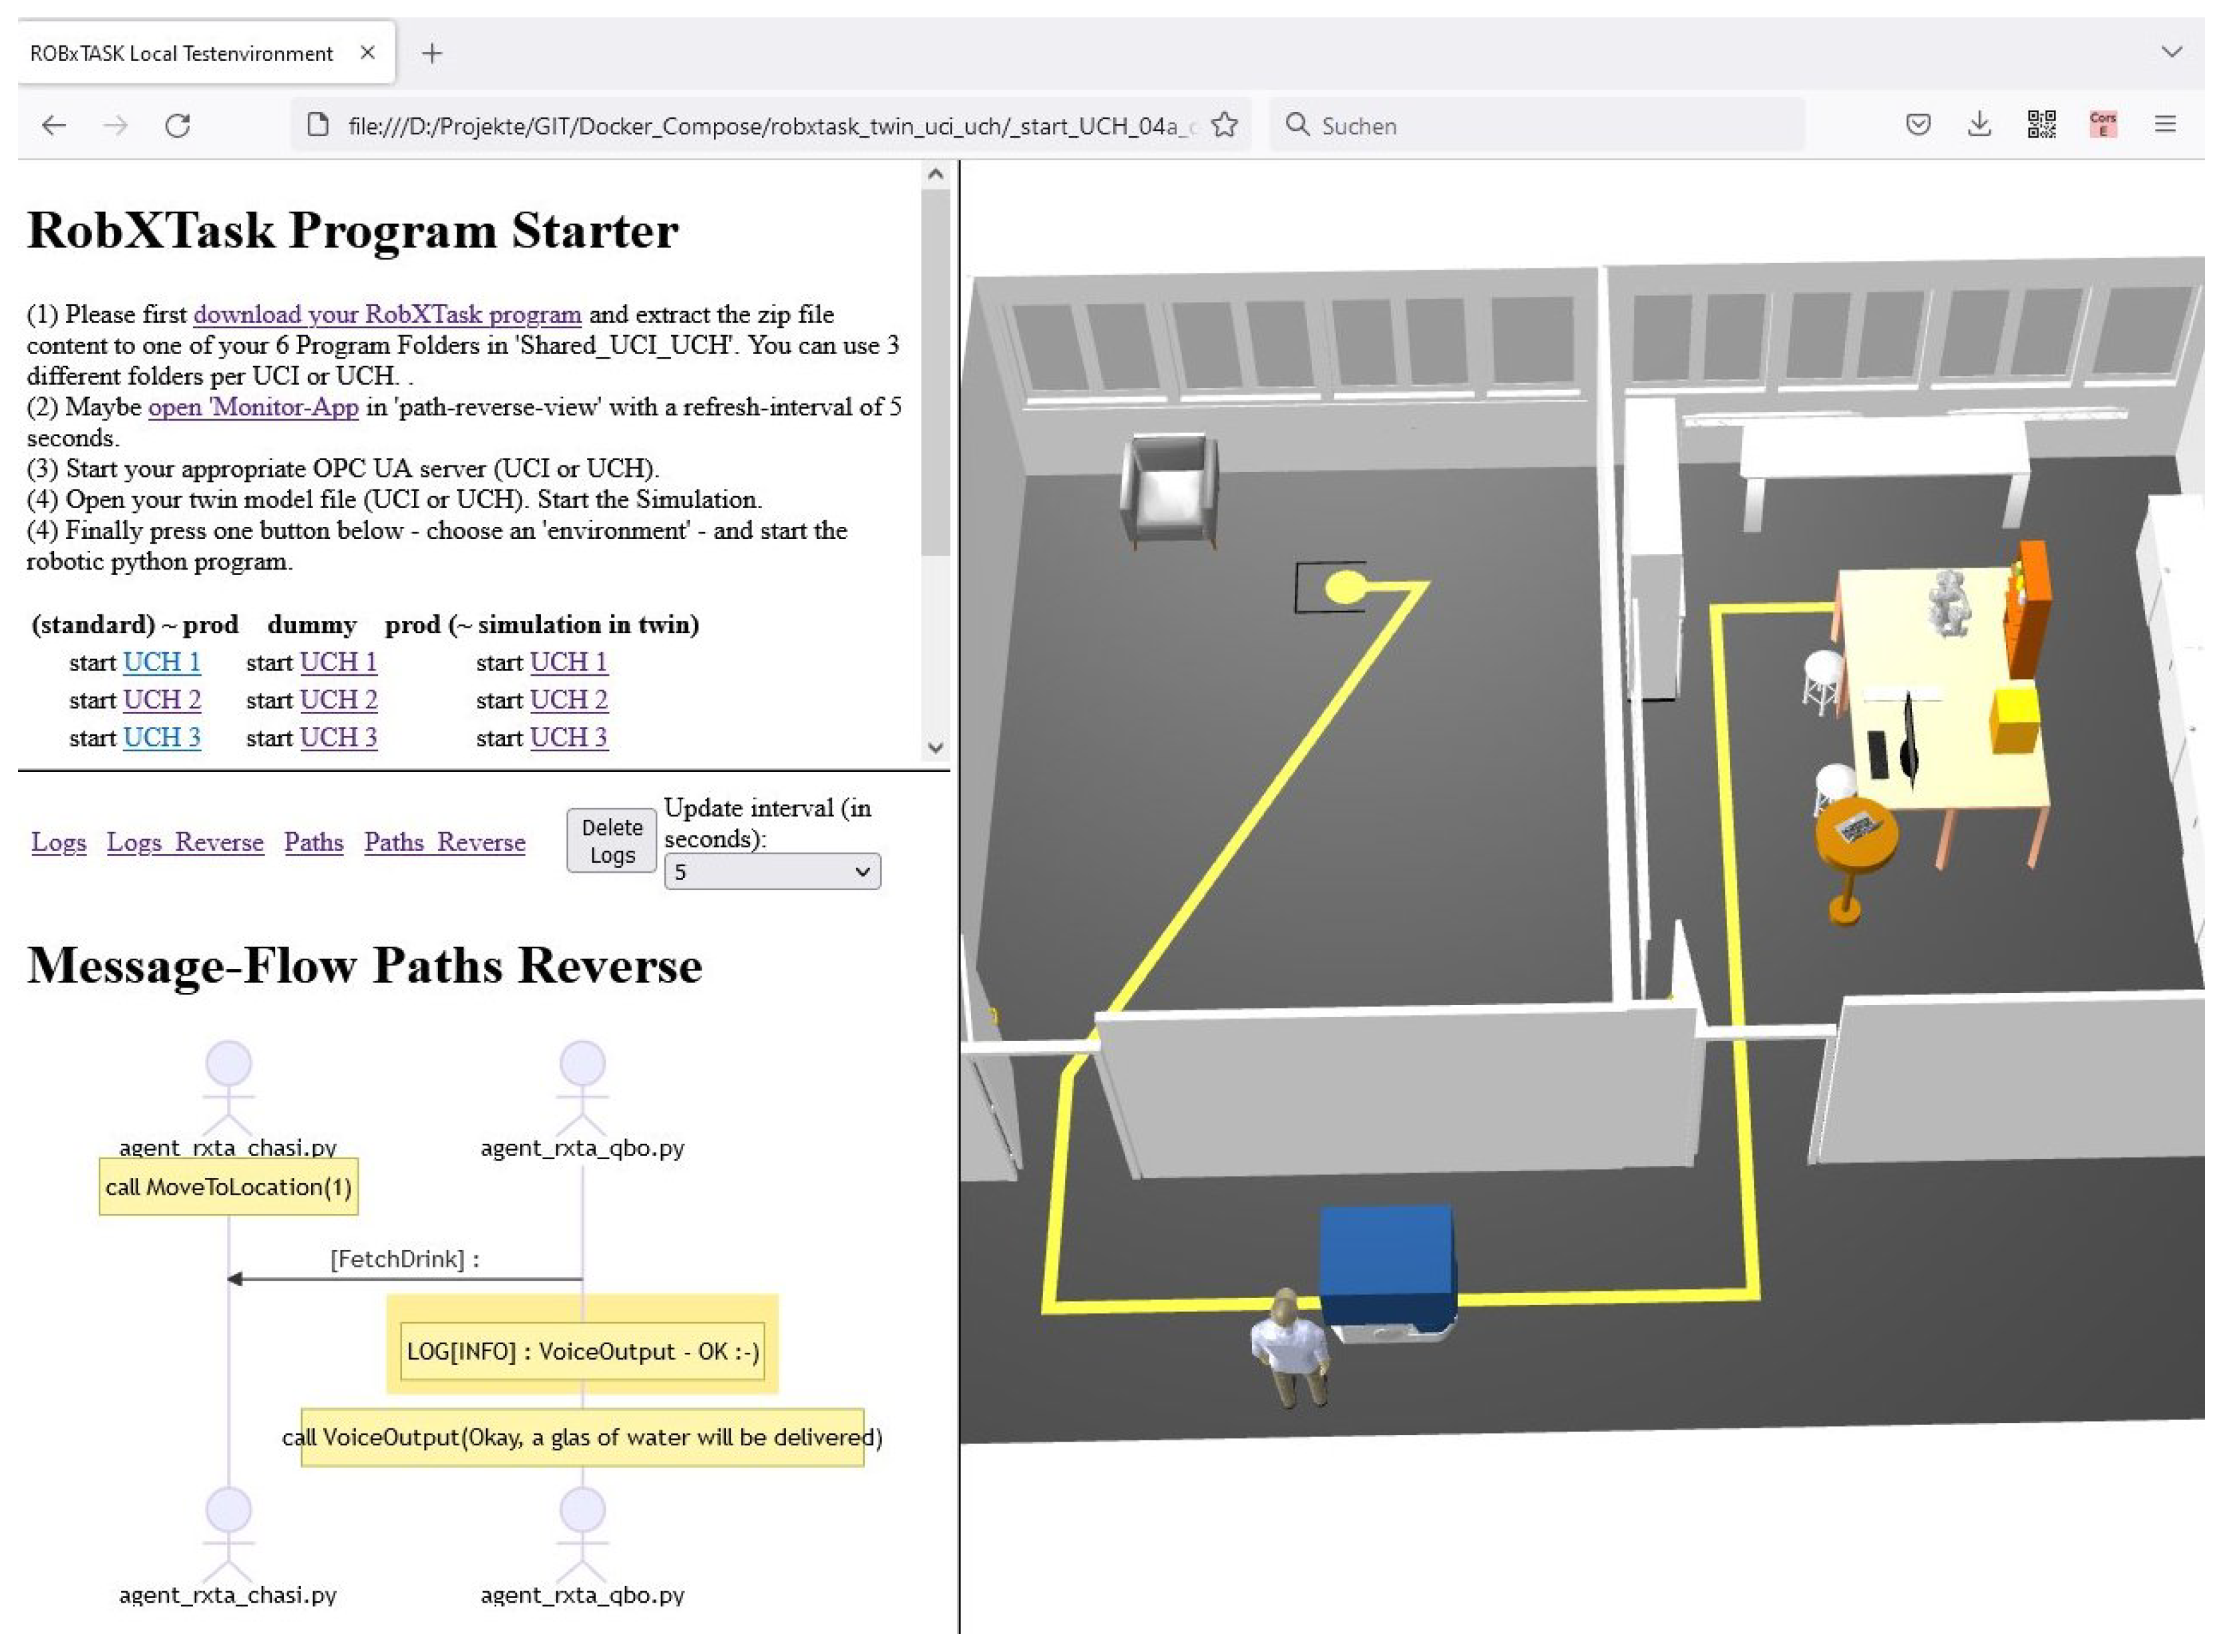Expand the list all tabs chevron
2223x1652 pixels.
pyautogui.click(x=2171, y=52)
